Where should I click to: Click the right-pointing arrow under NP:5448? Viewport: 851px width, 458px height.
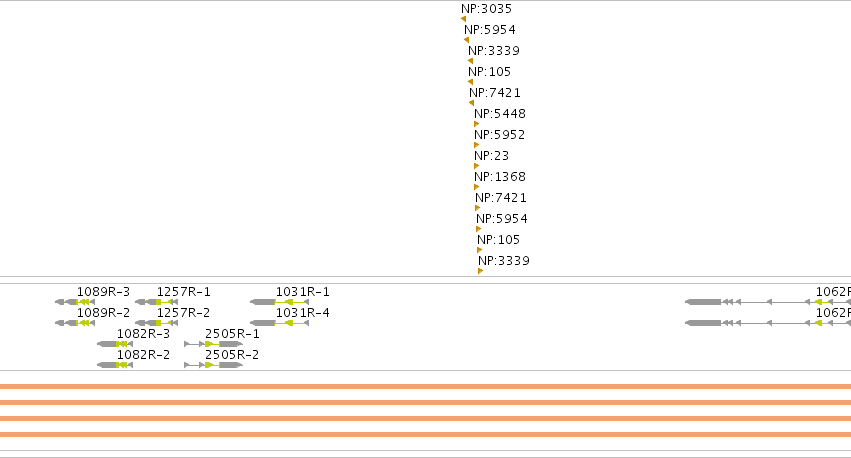[477, 124]
